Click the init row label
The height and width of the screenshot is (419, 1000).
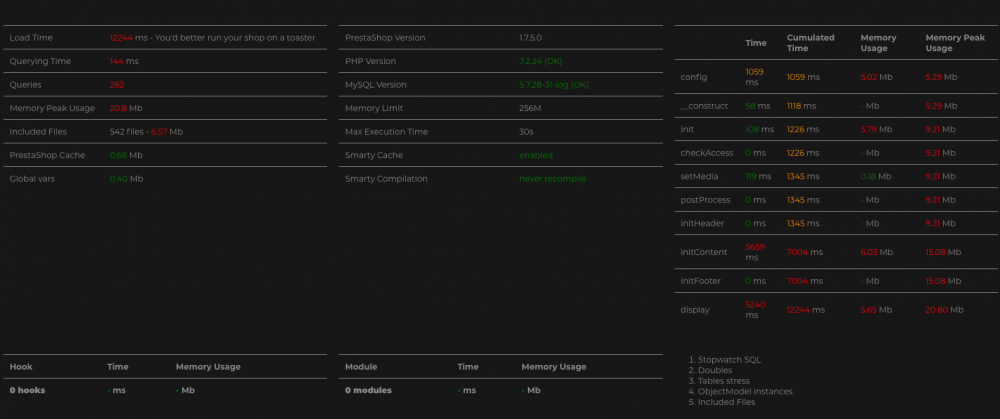click(688, 129)
